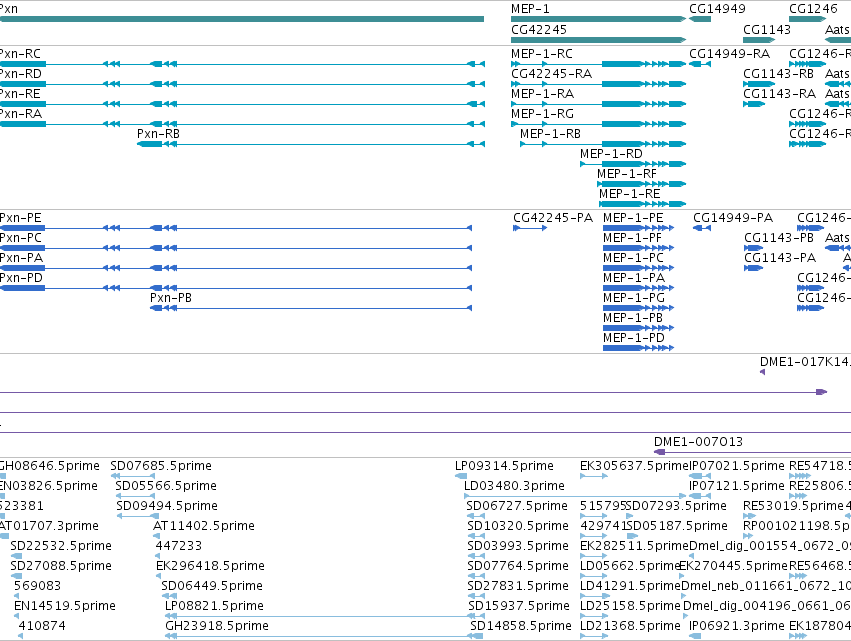This screenshot has width=851, height=641.
Task: Select the SD06727.5prime EST label
Action: coord(517,506)
